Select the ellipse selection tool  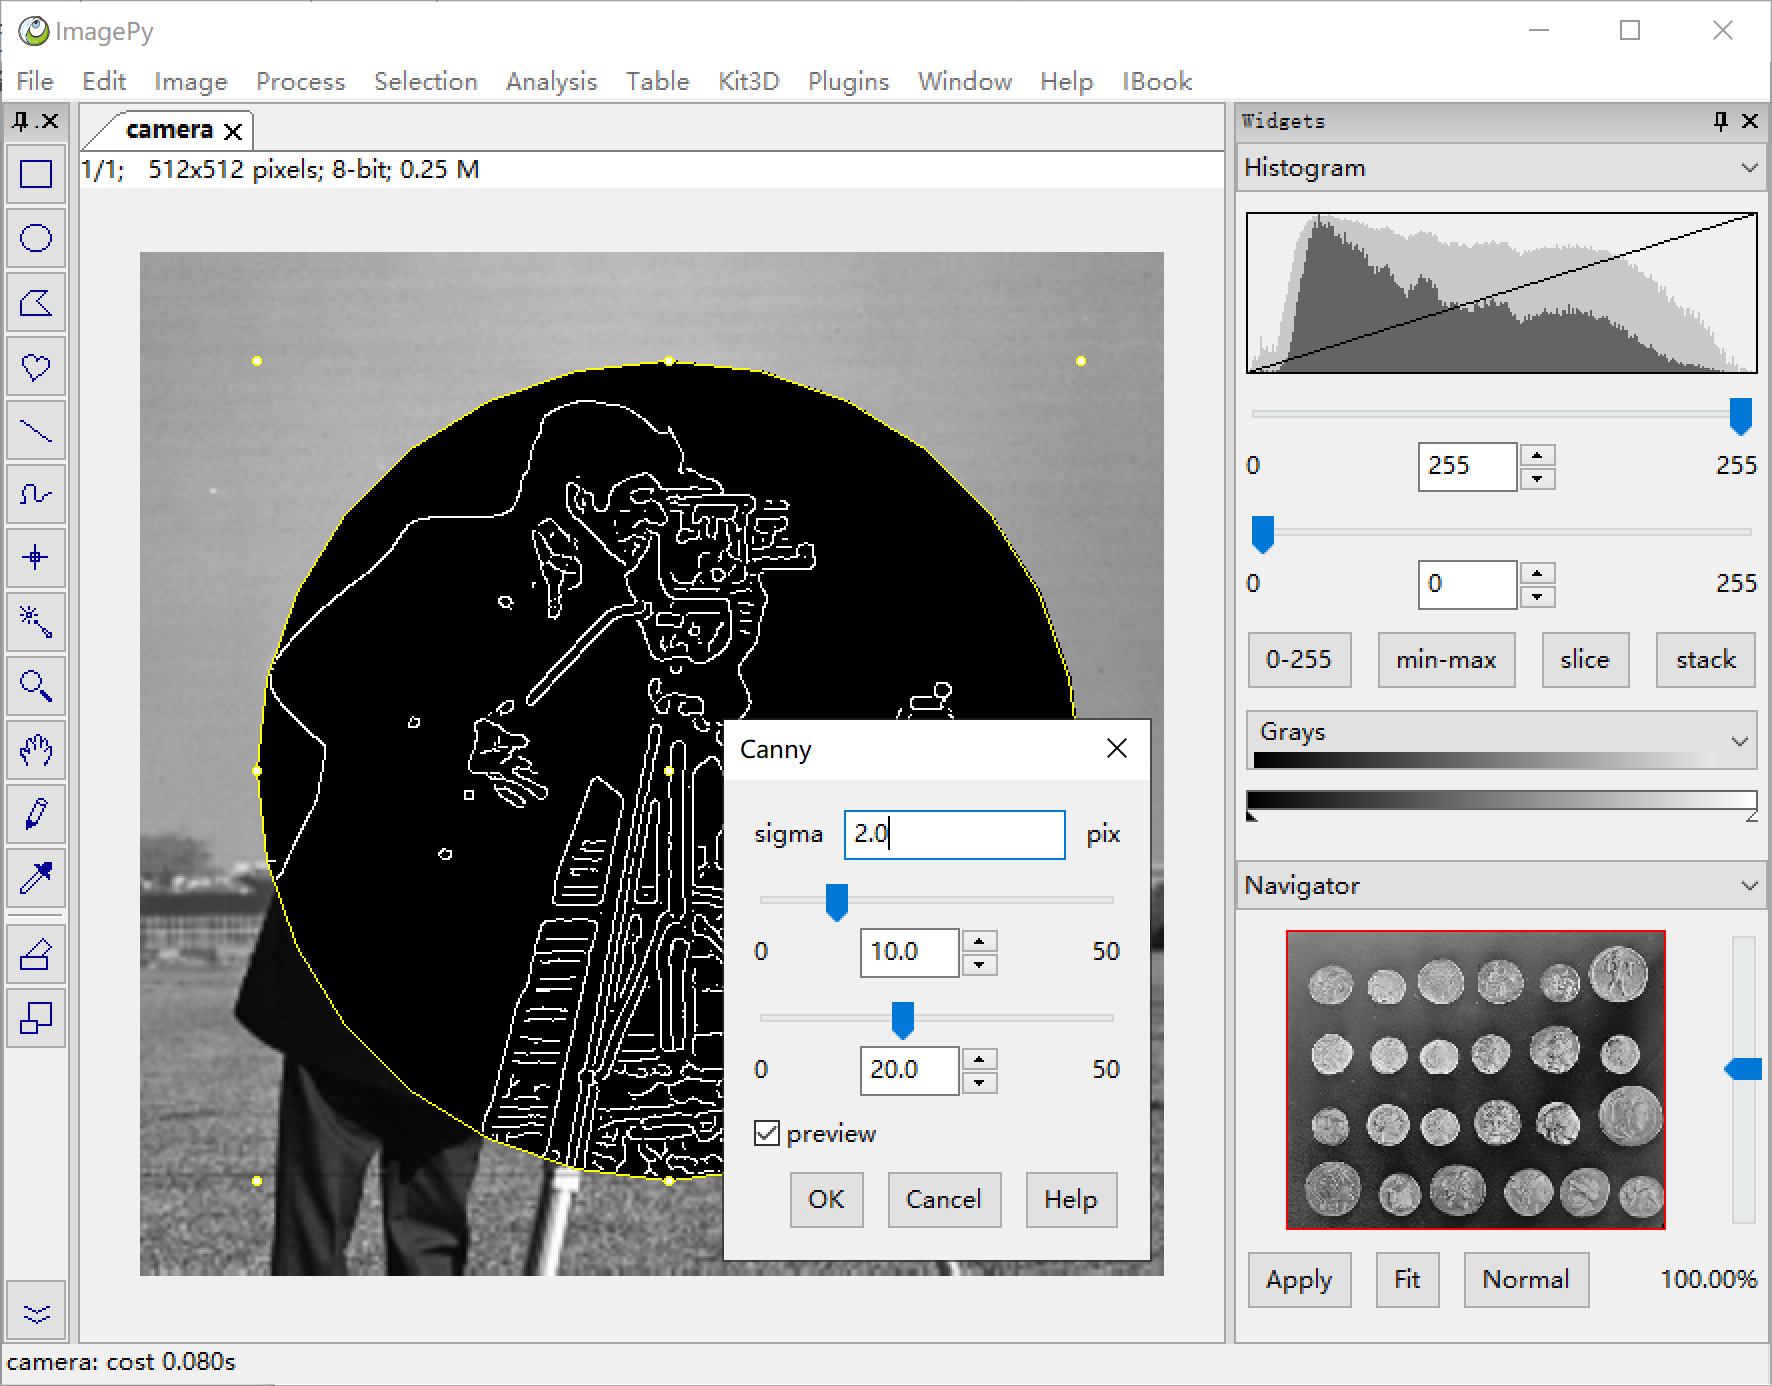[x=36, y=238]
